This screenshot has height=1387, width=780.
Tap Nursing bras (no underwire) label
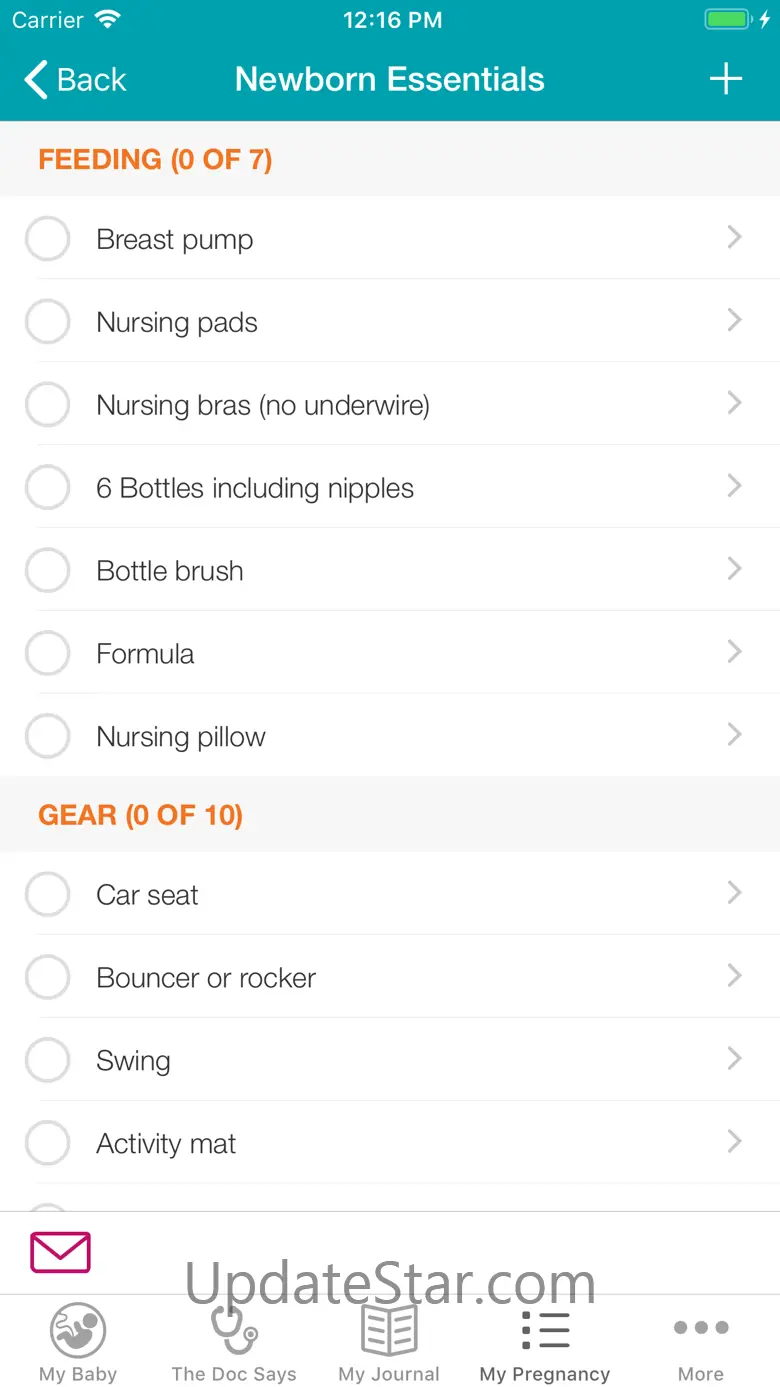[x=263, y=405]
